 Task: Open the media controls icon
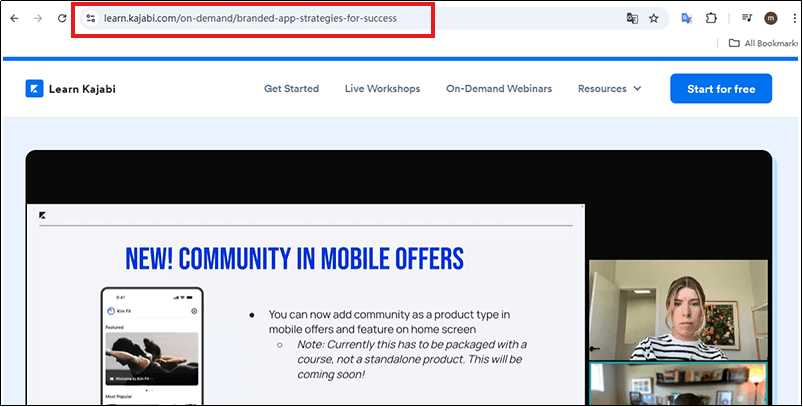click(747, 18)
